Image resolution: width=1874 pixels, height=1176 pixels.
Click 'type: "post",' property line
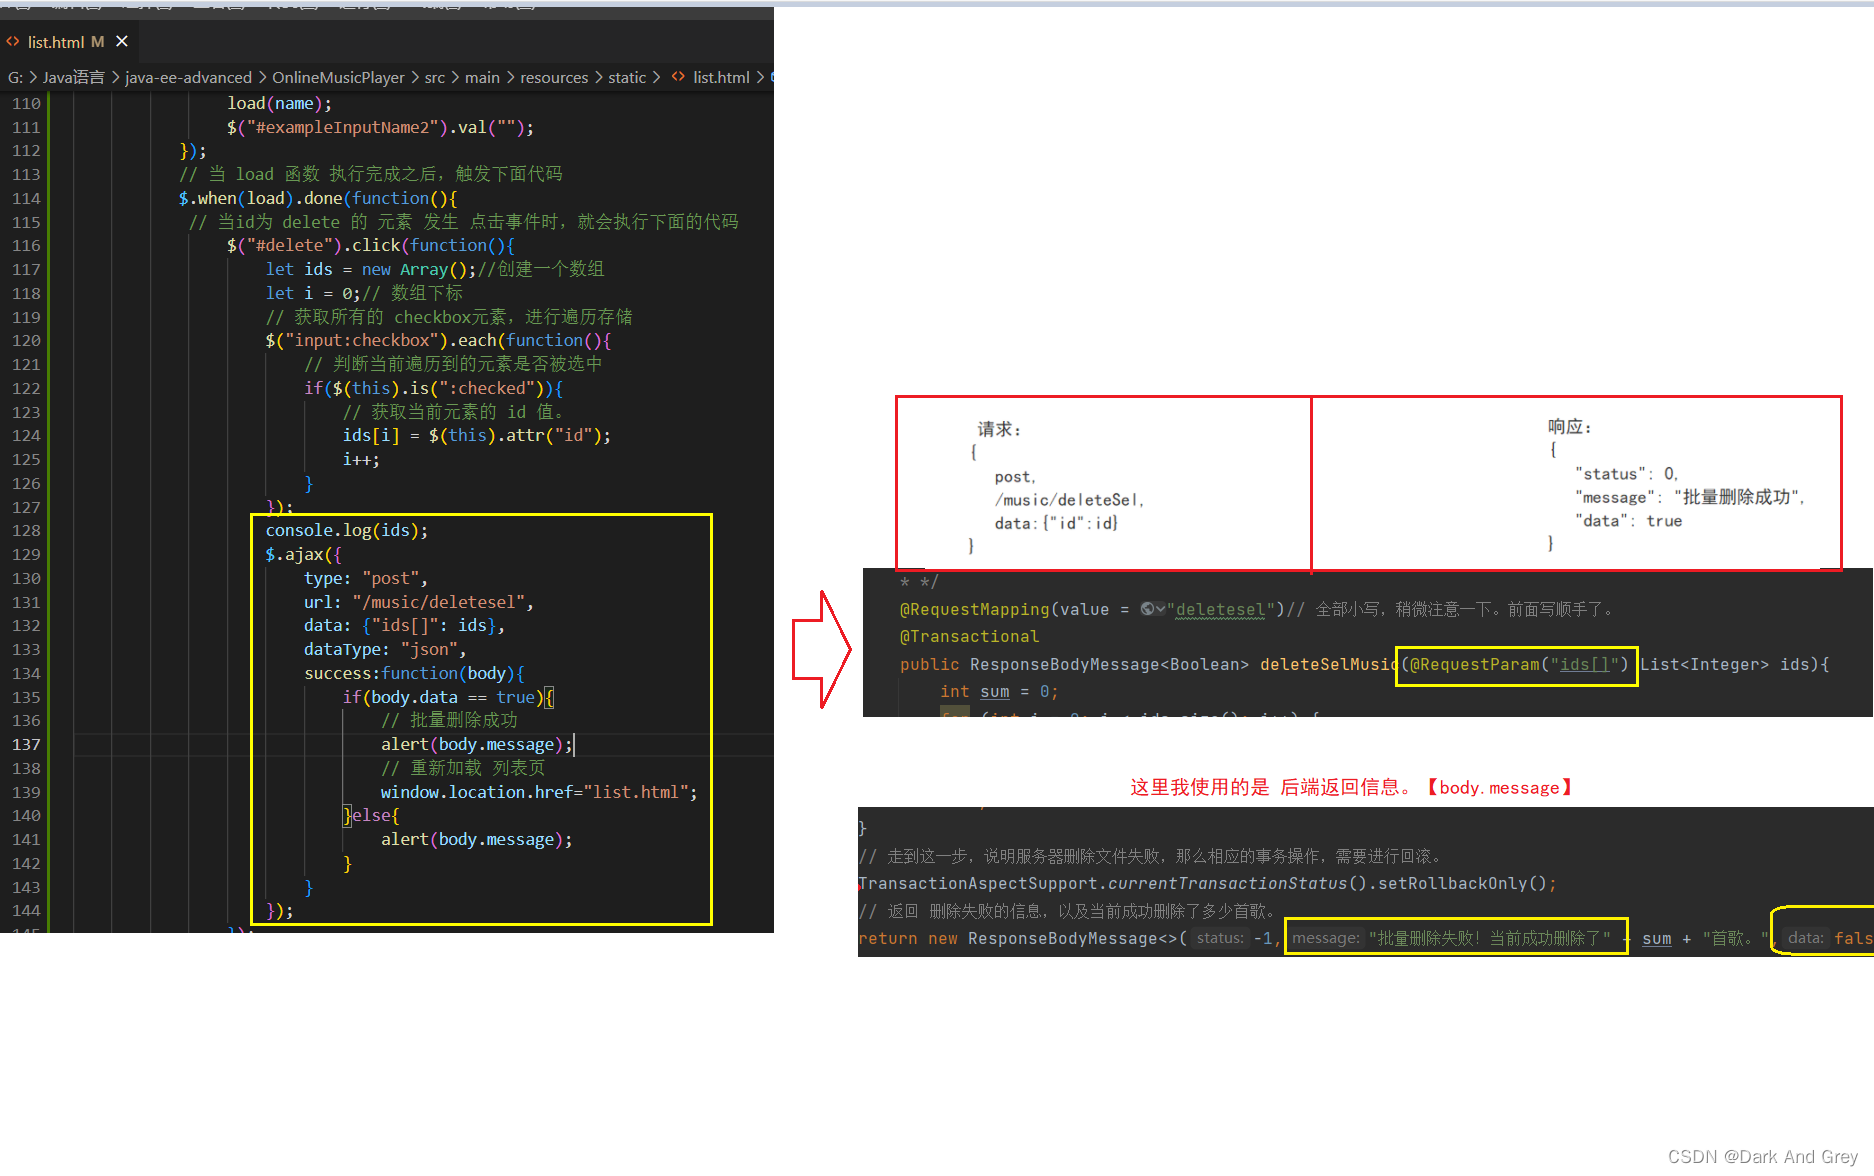click(366, 578)
